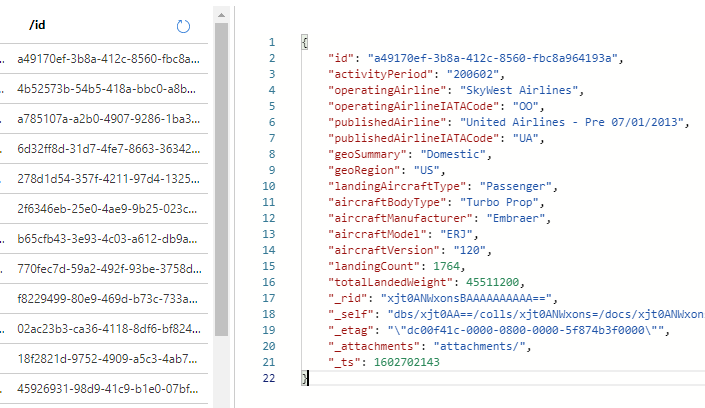The width and height of the screenshot is (705, 408).
Task: Click operatingAirlineIATACode value "OO"
Action: [x=526, y=106]
